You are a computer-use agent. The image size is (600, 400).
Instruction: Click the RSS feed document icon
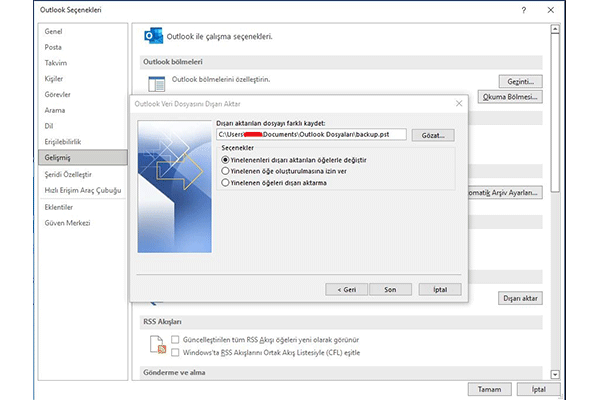pos(158,344)
